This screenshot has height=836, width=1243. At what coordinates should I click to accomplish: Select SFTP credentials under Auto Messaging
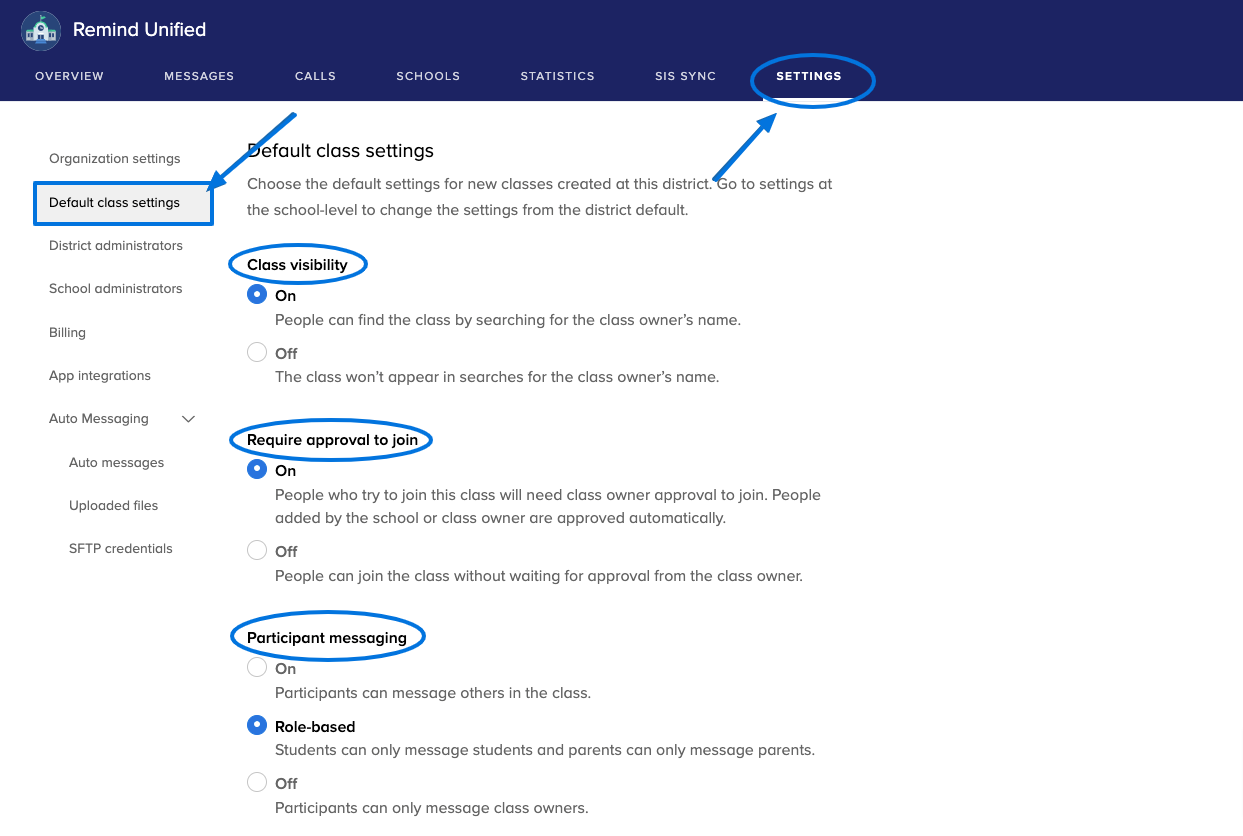121,548
